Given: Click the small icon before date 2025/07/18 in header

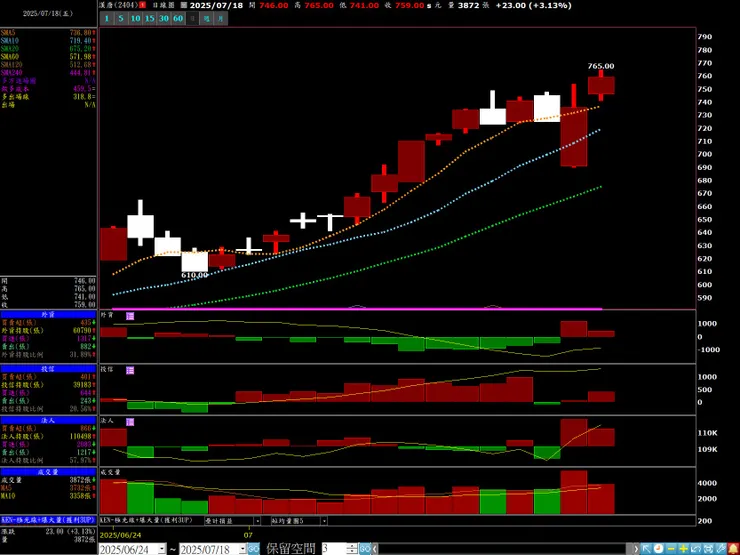Looking at the screenshot, I should coord(184,6).
